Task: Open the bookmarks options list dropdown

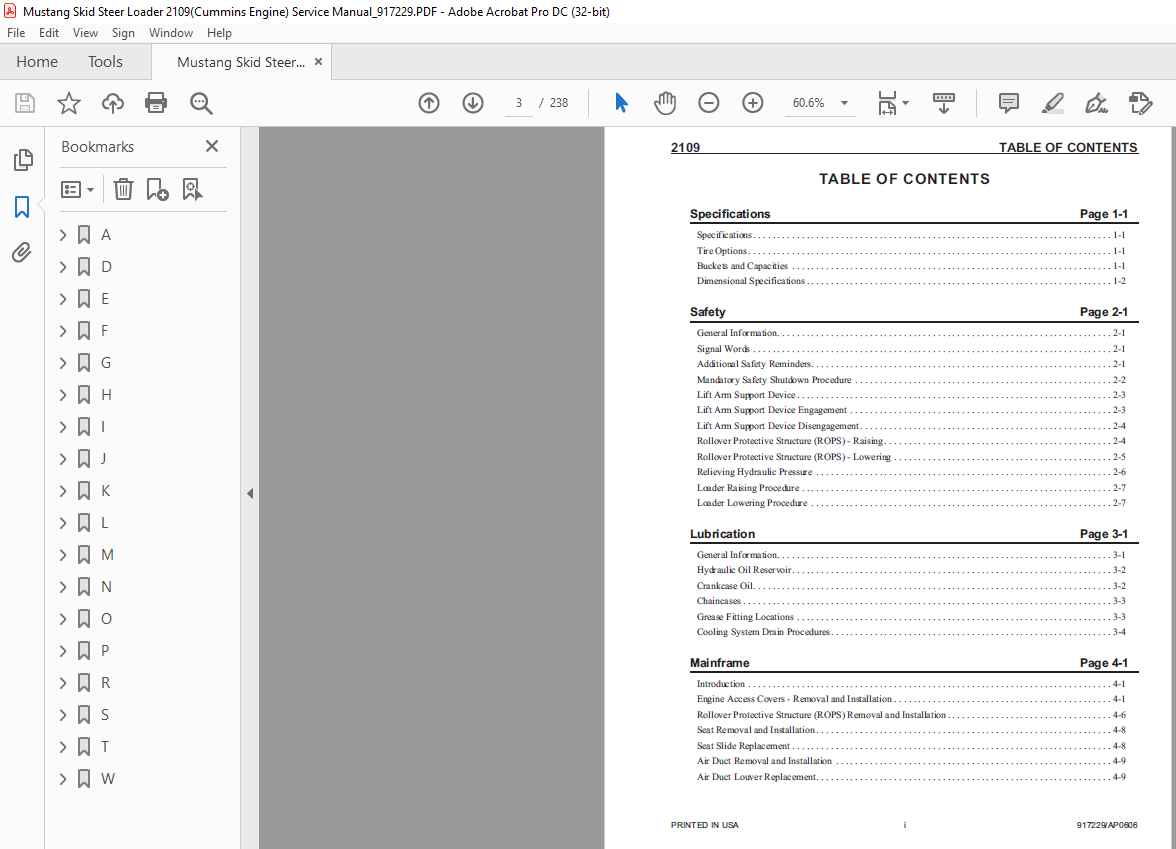Action: coord(77,190)
